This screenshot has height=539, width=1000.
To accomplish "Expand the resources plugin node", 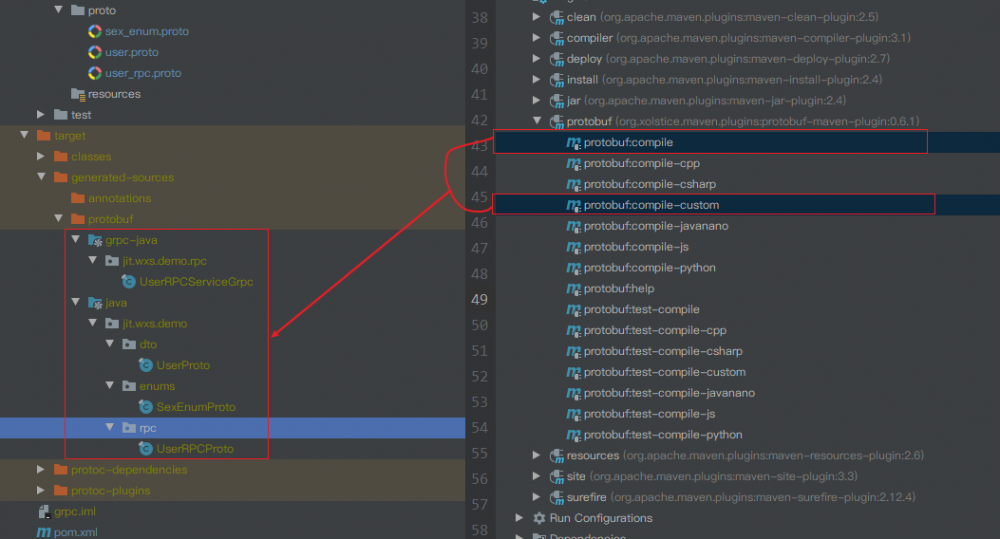I will point(536,455).
